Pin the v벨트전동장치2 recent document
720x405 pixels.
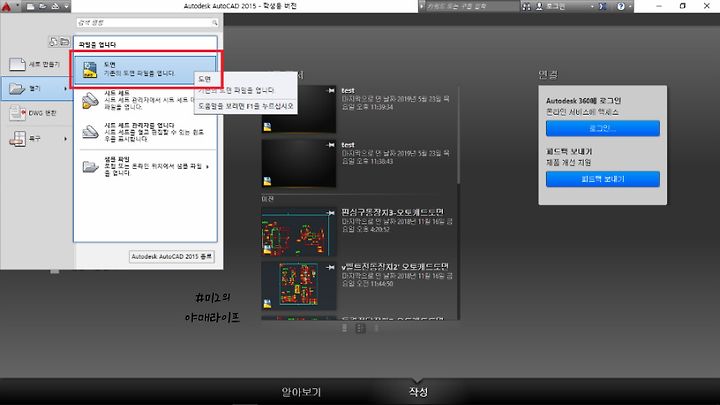pyautogui.click(x=330, y=267)
